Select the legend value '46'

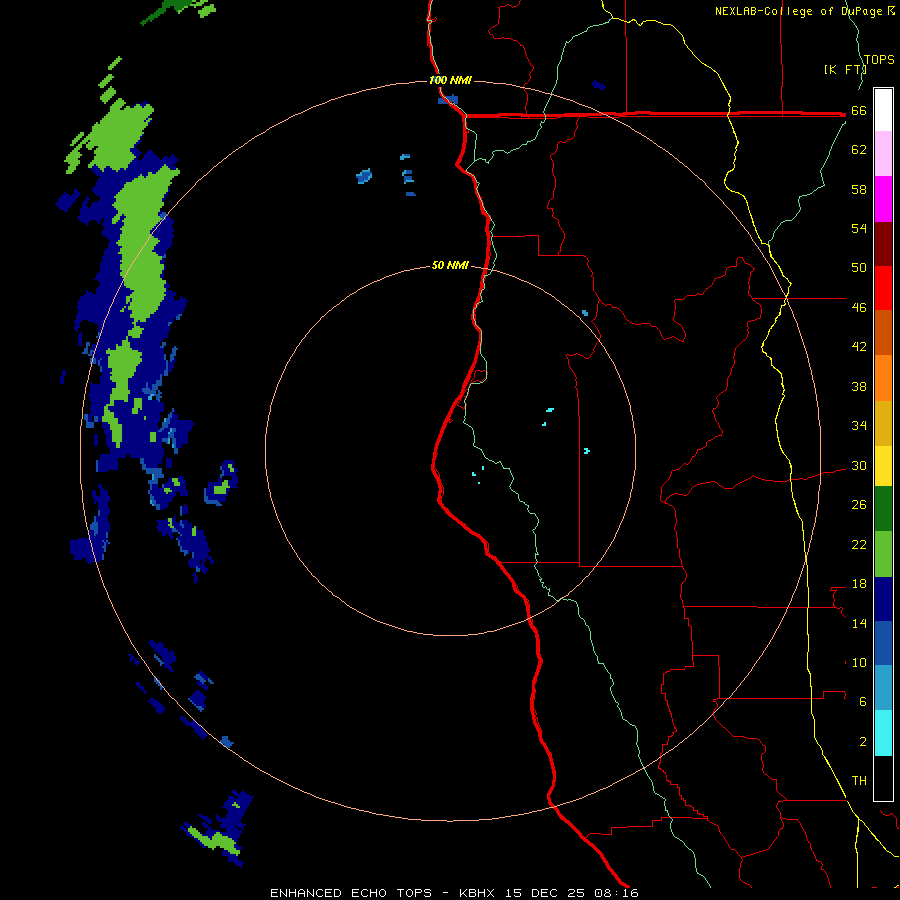(x=859, y=308)
